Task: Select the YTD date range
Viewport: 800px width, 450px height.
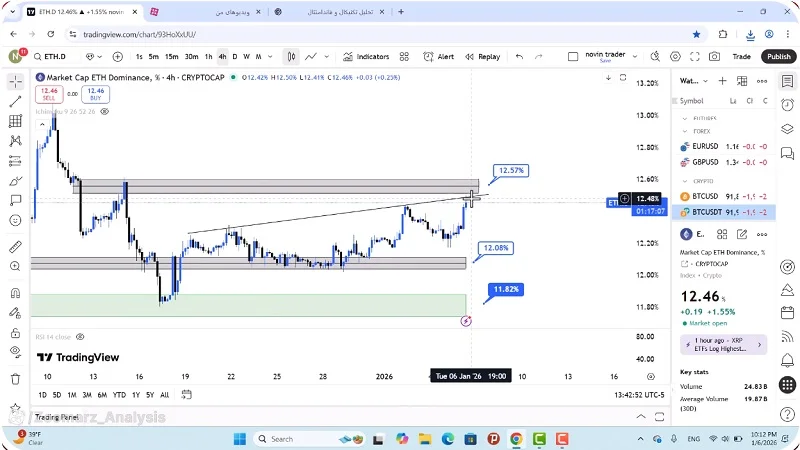Action: pyautogui.click(x=119, y=394)
